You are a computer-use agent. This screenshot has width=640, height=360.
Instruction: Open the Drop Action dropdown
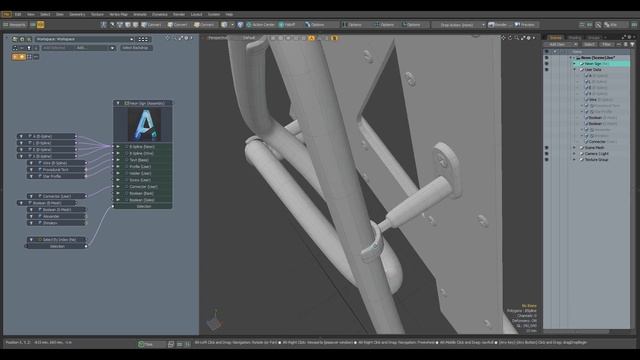pyautogui.click(x=460, y=25)
